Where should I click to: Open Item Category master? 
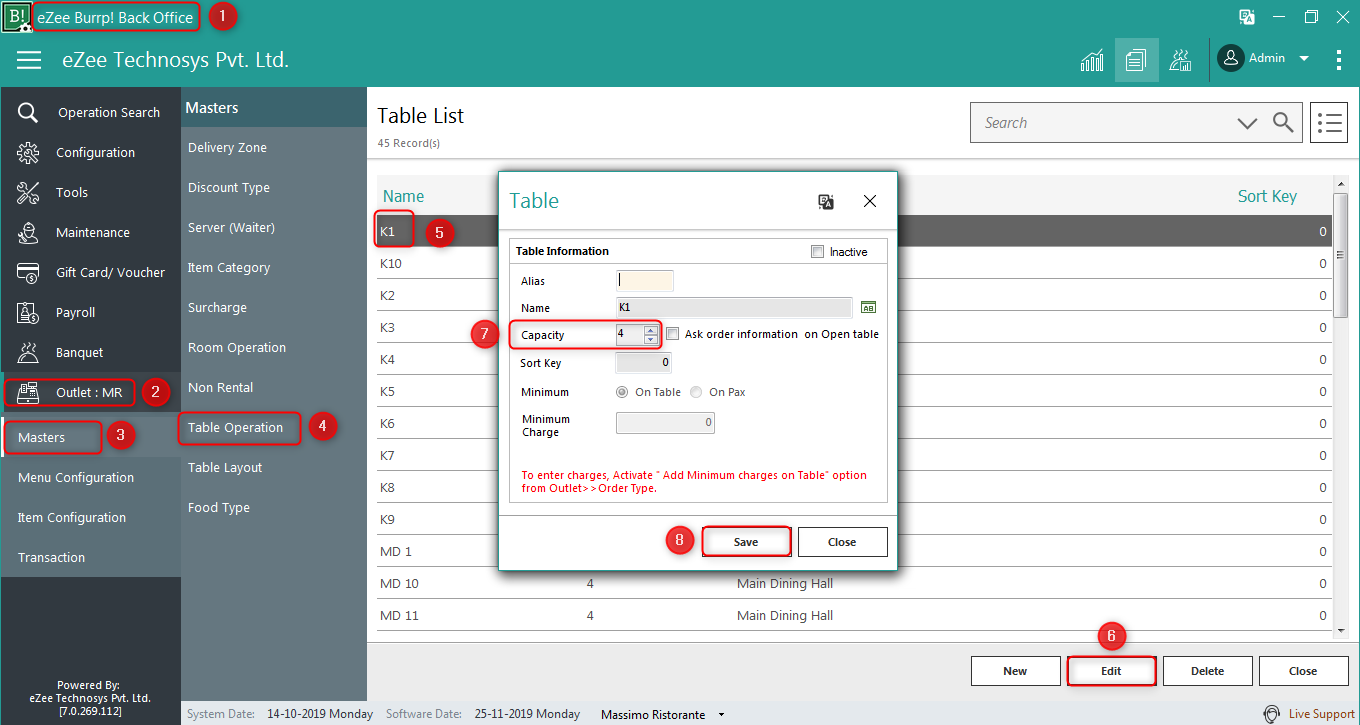(274, 267)
